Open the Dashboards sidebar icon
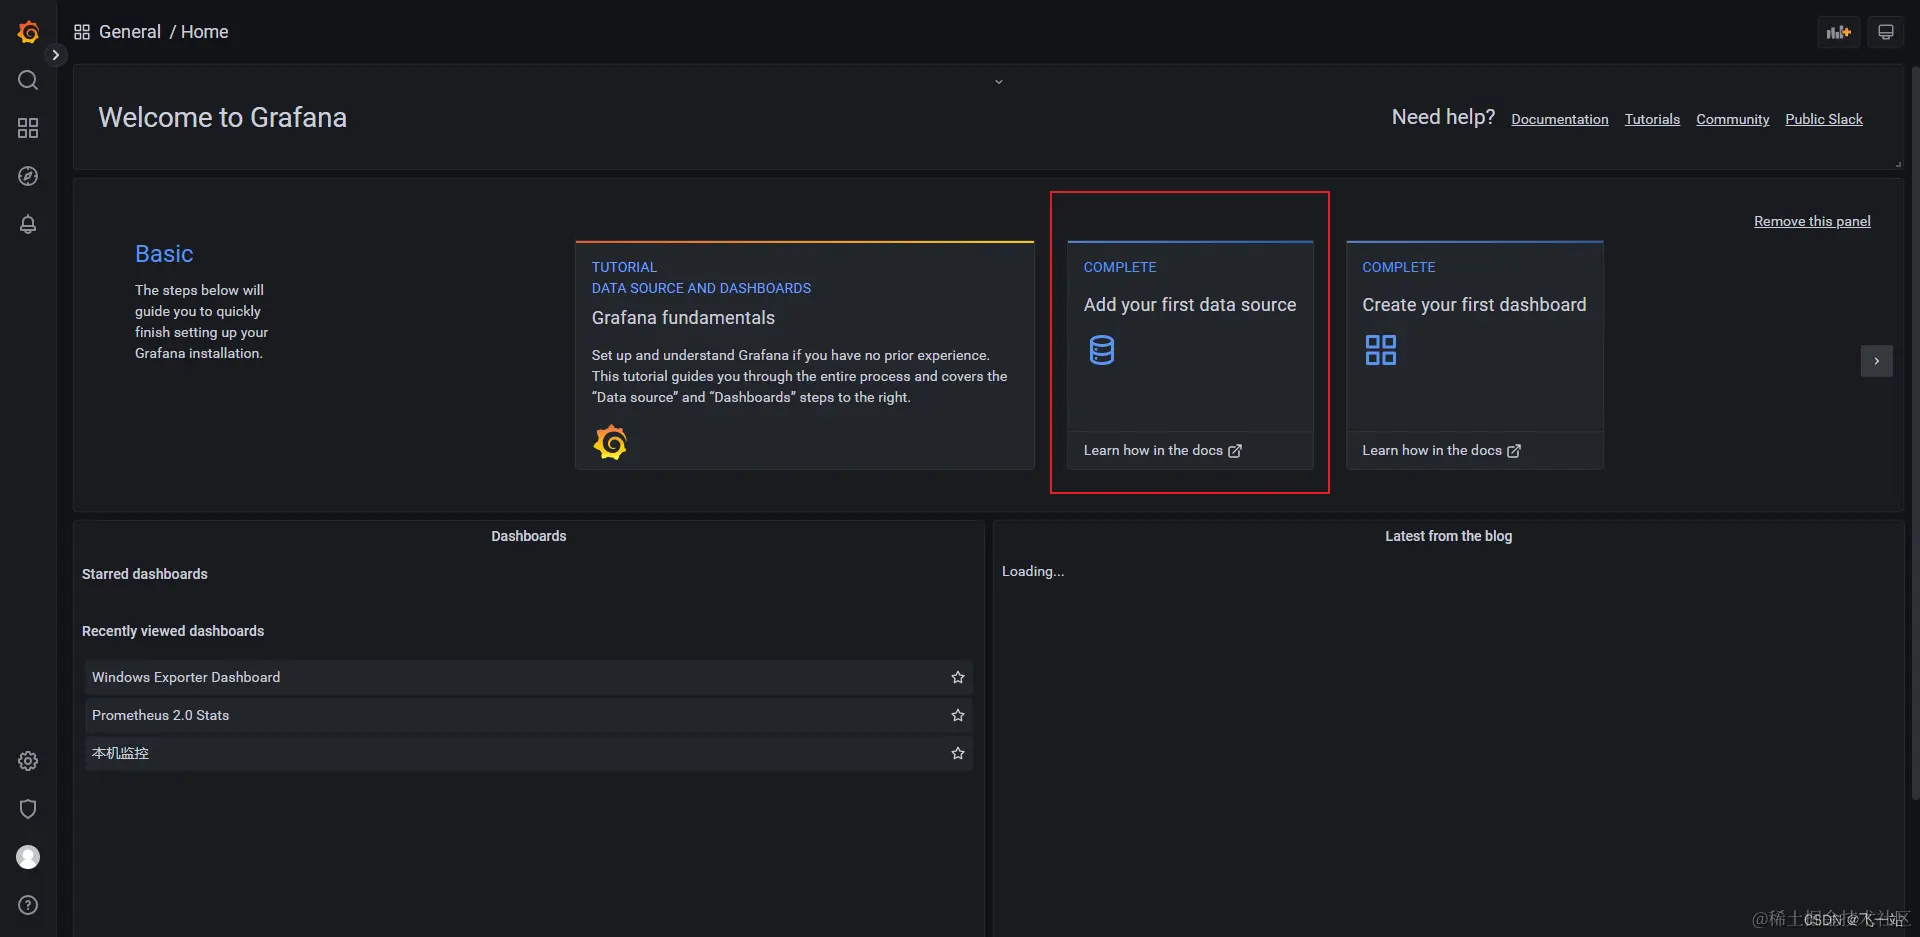Image resolution: width=1920 pixels, height=937 pixels. [28, 128]
